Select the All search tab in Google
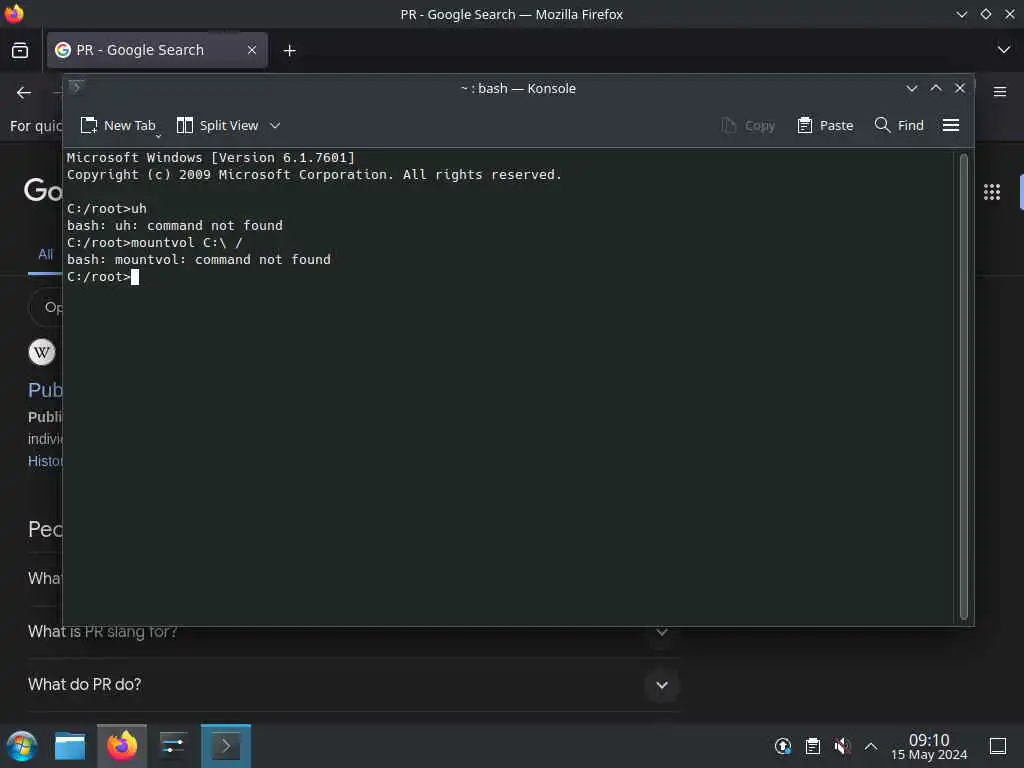The image size is (1024, 768). coord(45,255)
